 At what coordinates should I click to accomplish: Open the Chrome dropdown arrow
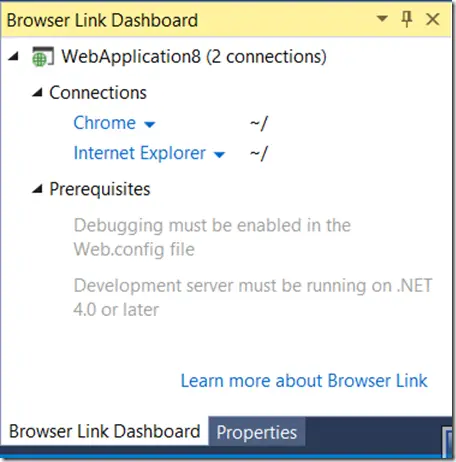(x=150, y=125)
